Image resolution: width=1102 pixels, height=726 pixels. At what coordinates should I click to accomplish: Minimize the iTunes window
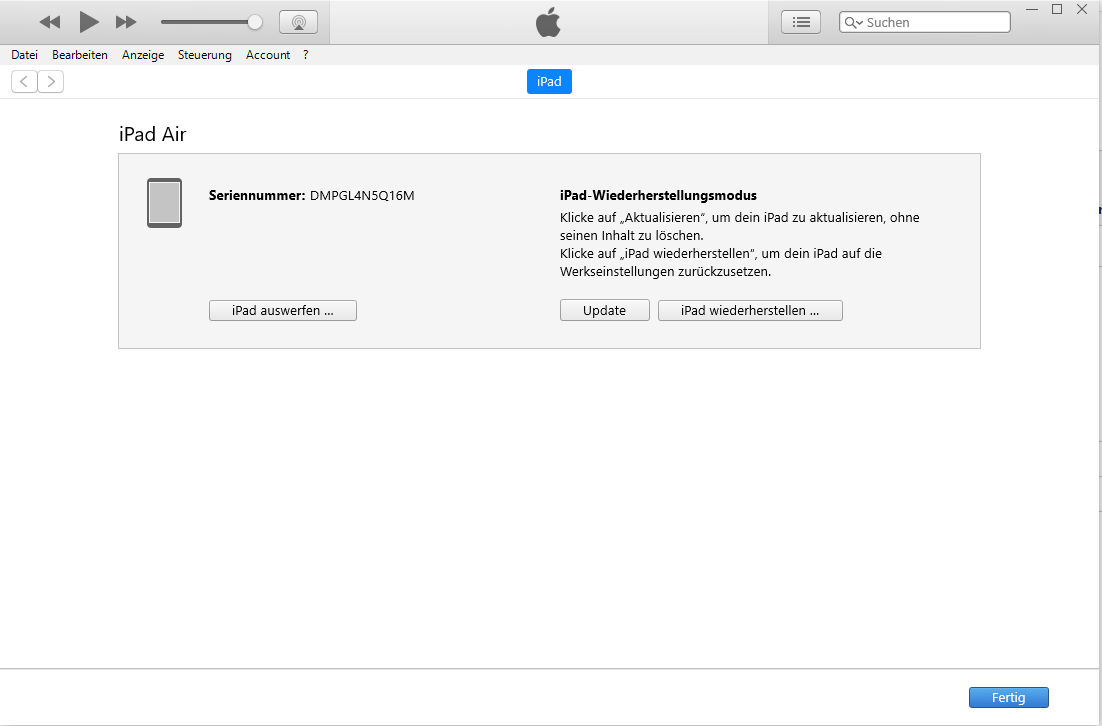1032,9
